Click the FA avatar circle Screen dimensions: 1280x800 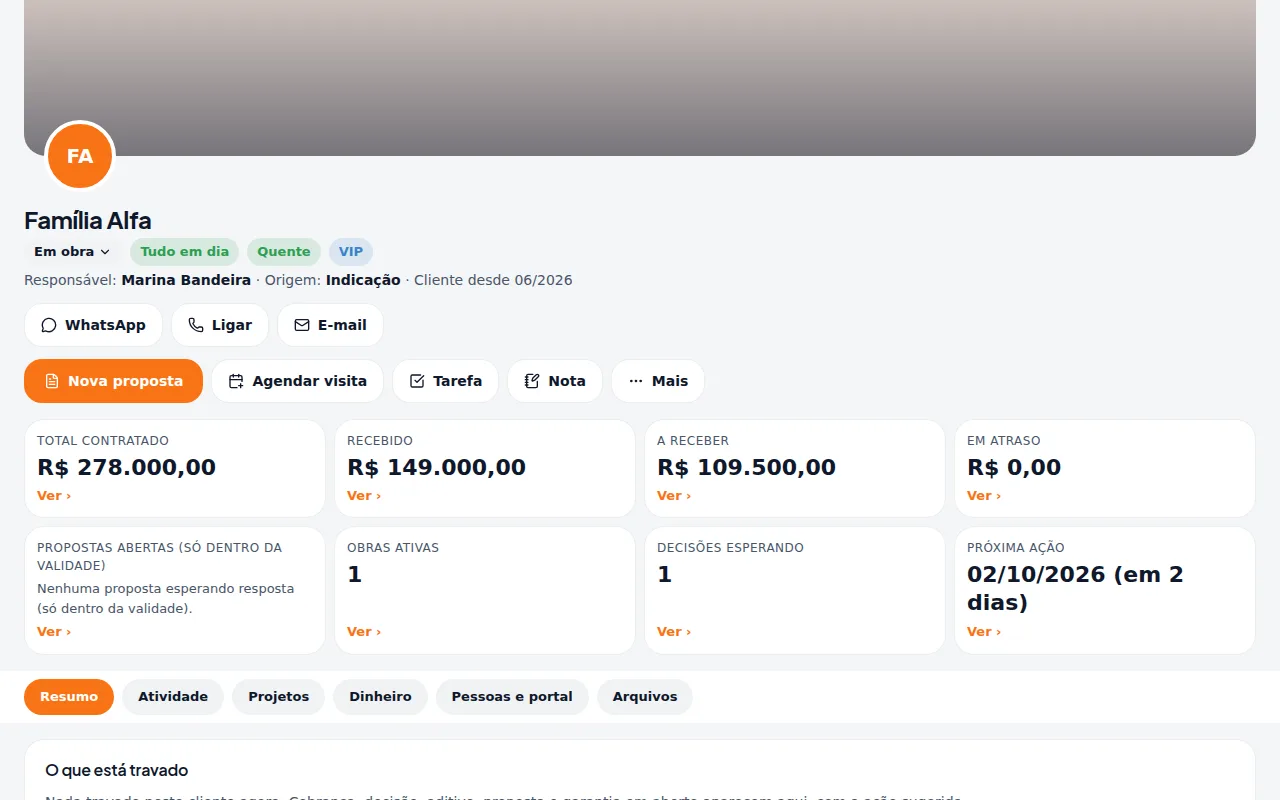coord(80,156)
